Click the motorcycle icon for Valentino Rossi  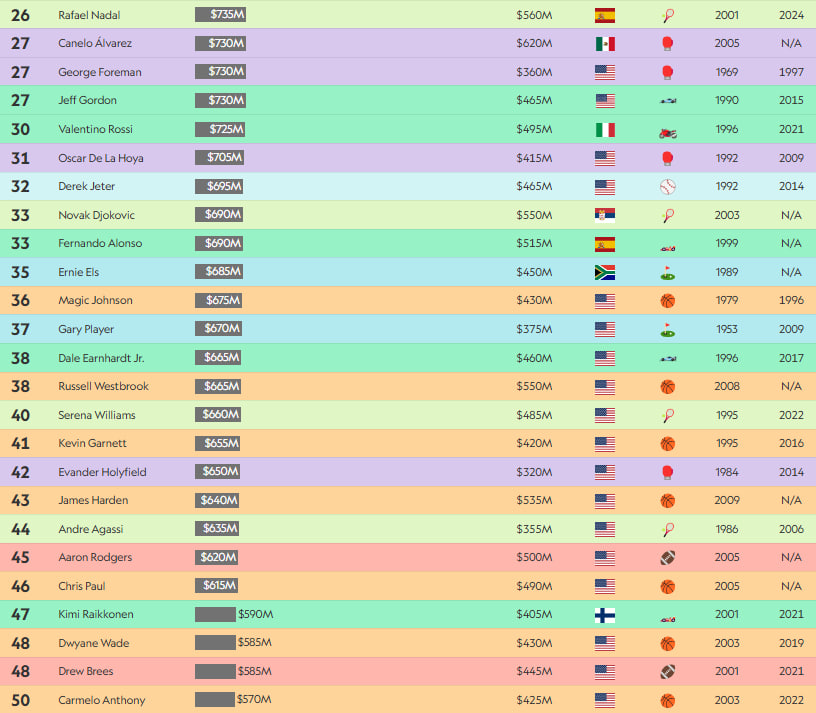[667, 130]
